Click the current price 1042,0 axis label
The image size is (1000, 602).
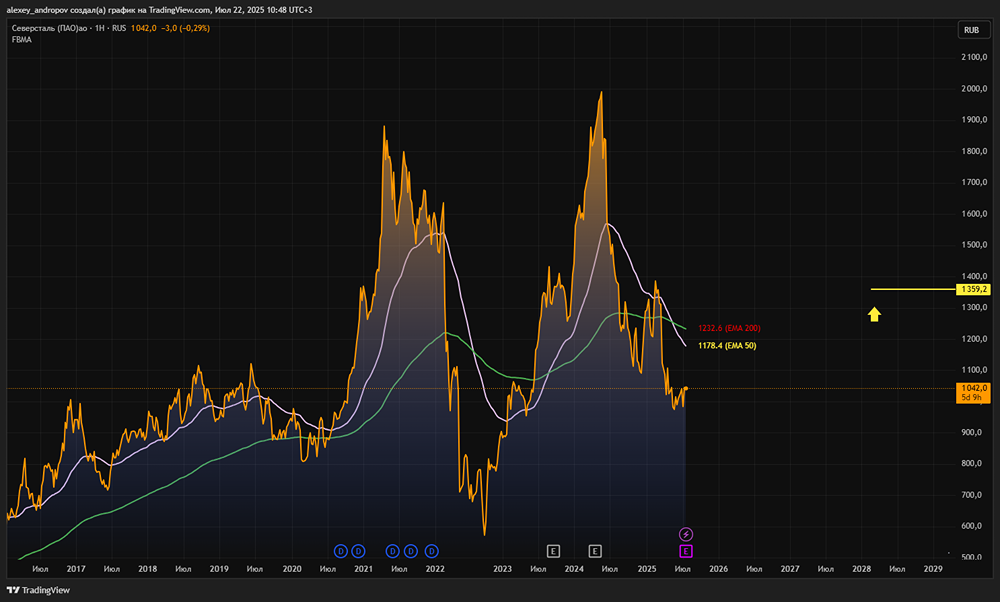click(x=972, y=387)
